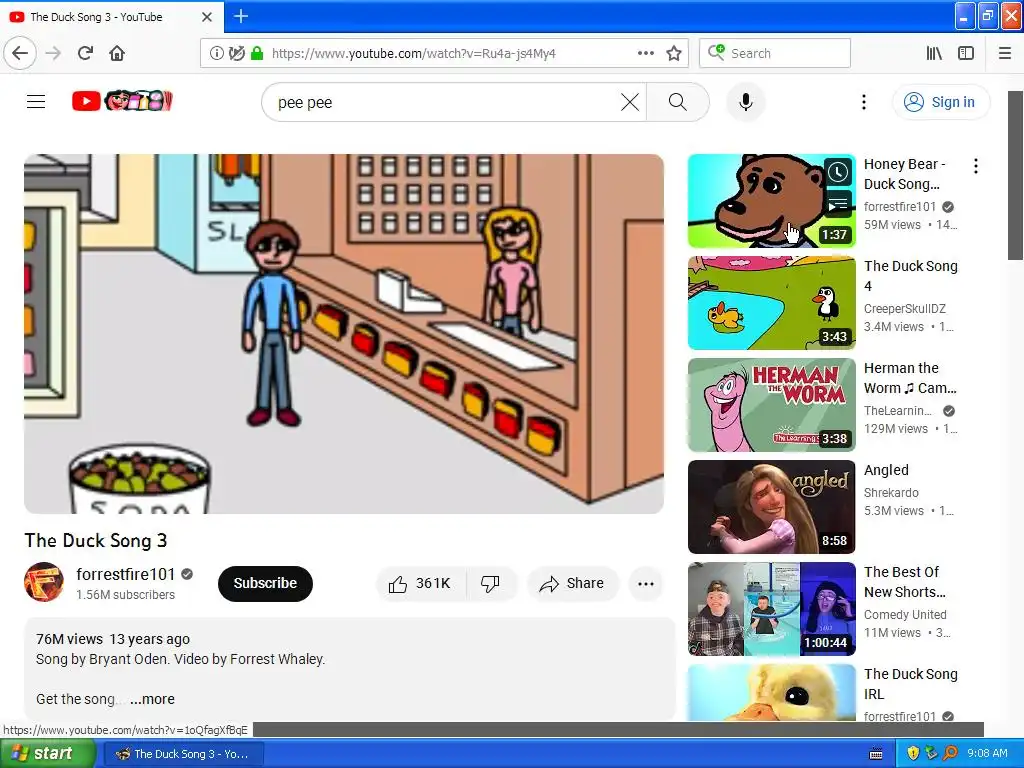
Task: Click the address bar URL
Action: [x=413, y=53]
